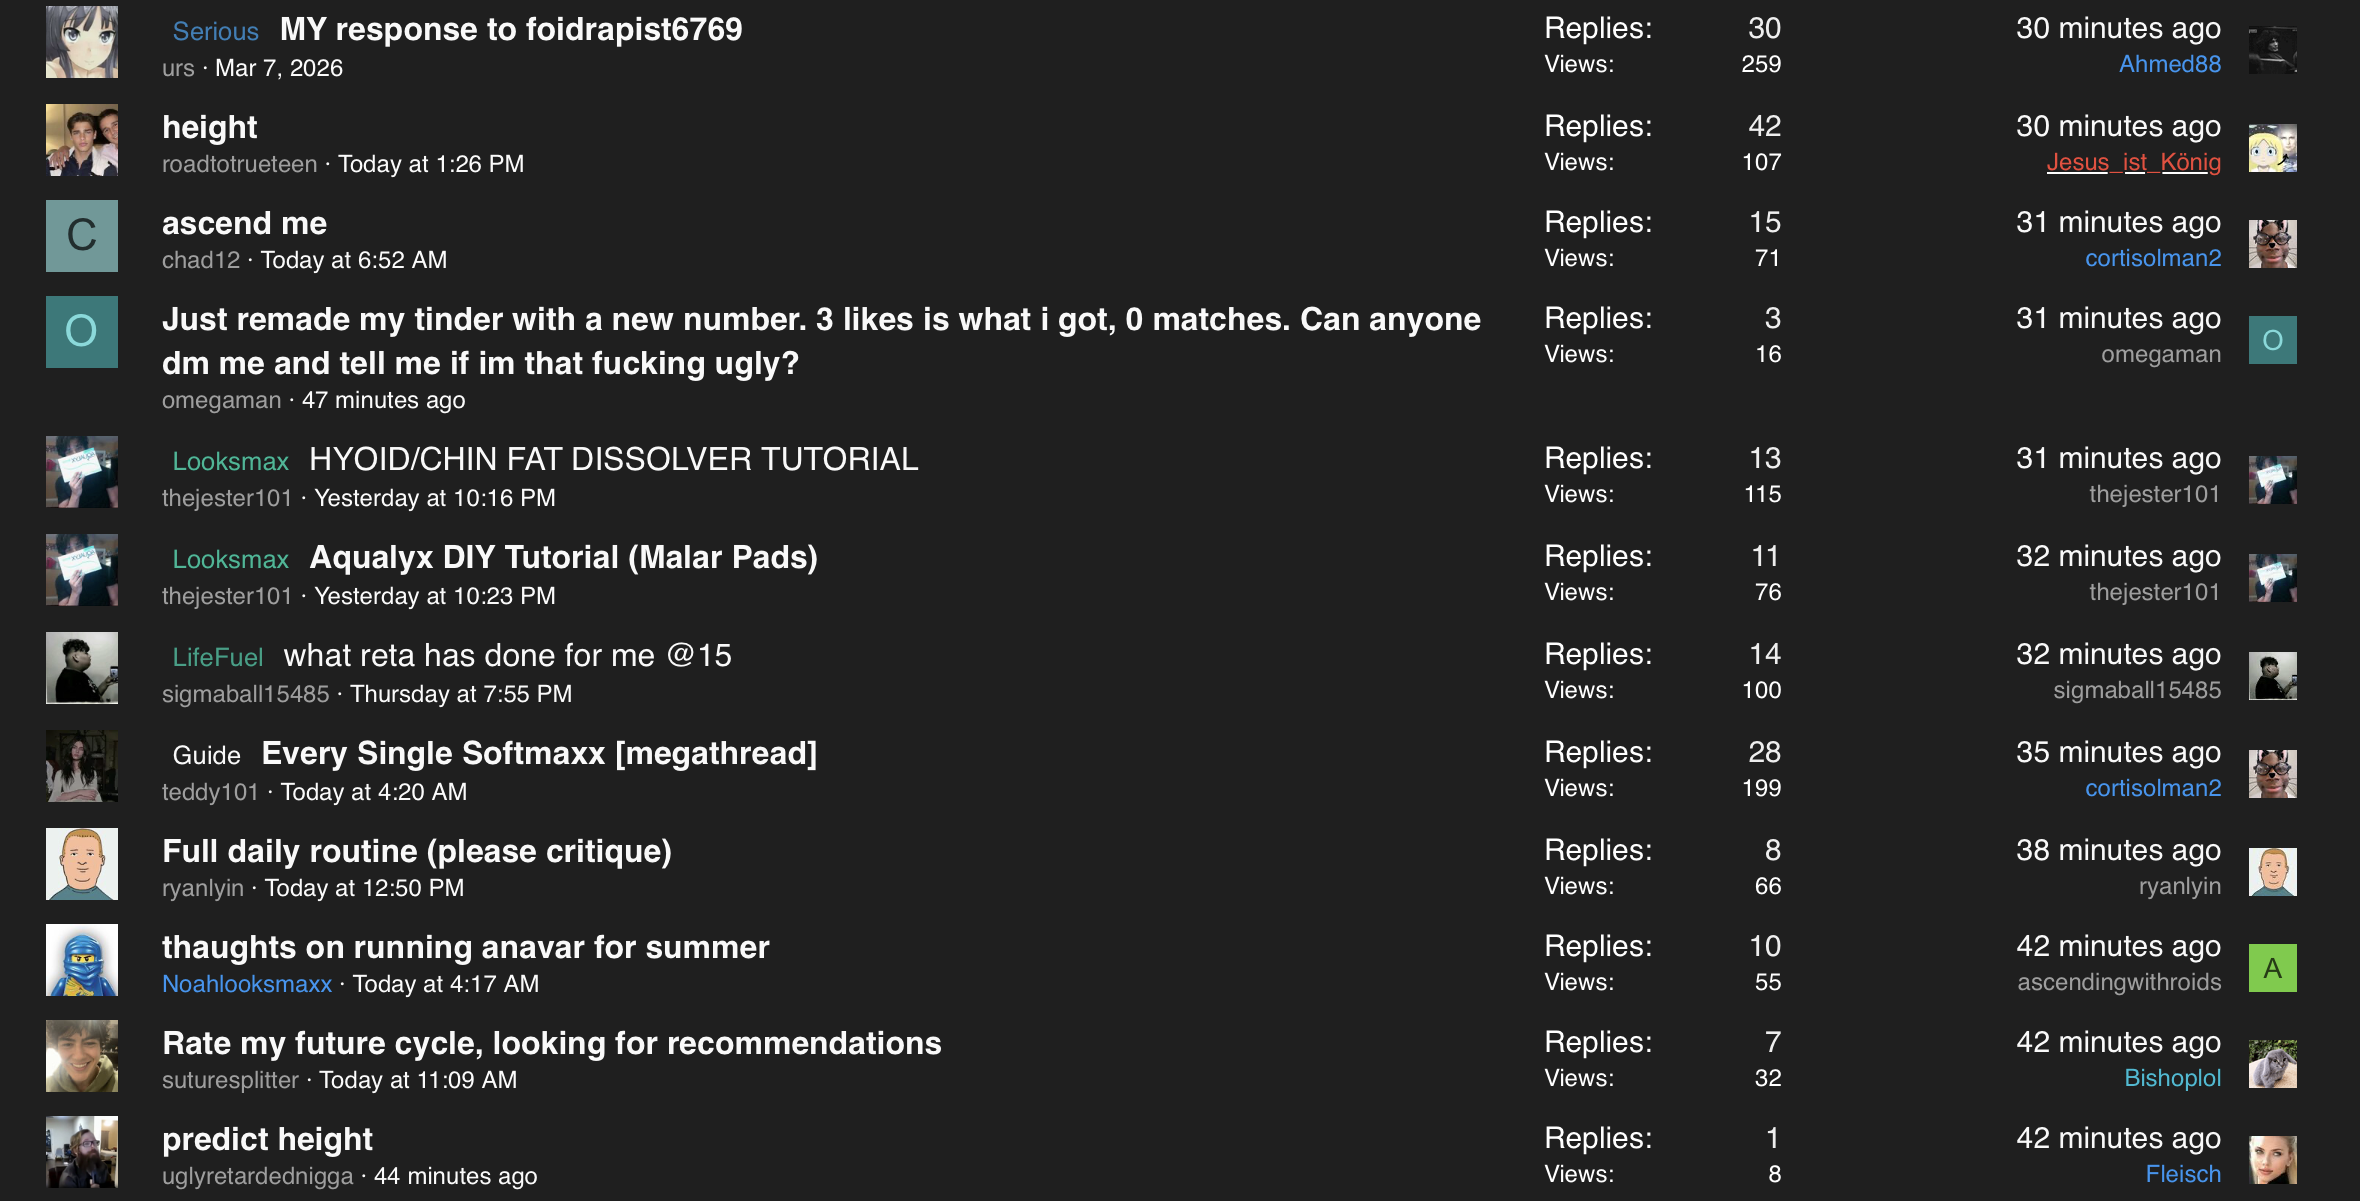Select the LifeFuel prefix label
2360x1201 pixels.
pos(217,657)
